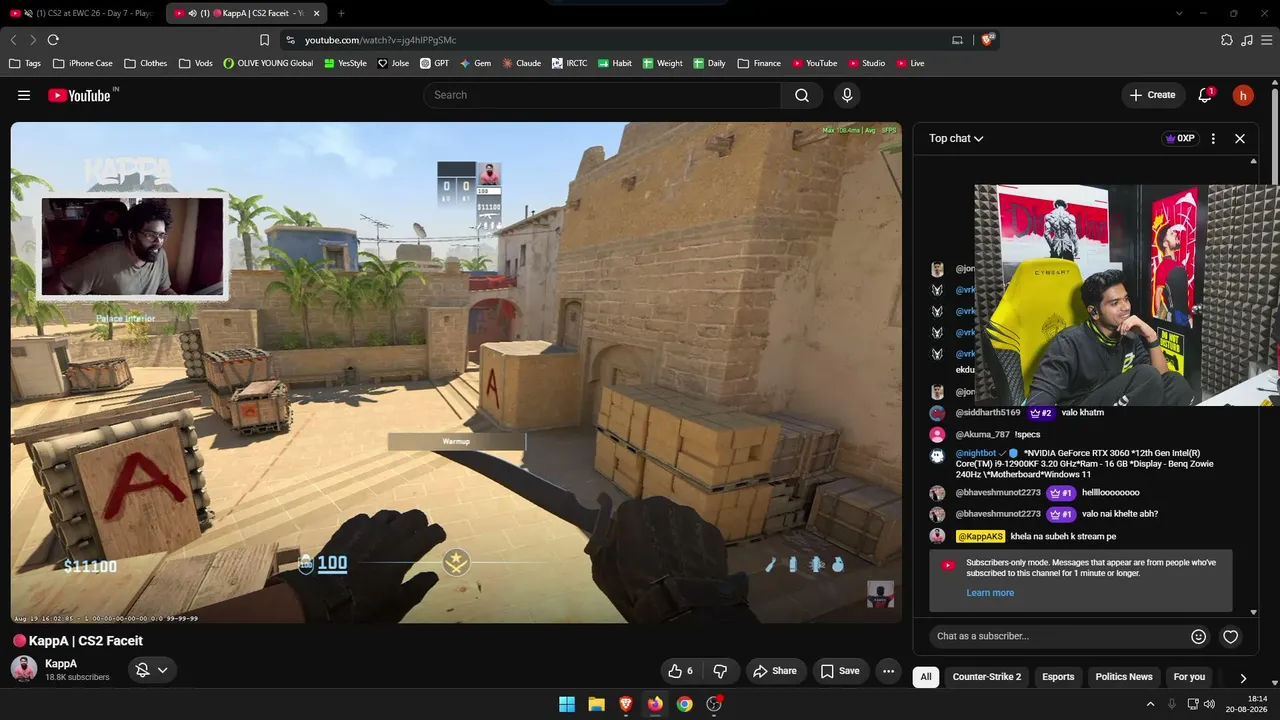Image resolution: width=1280 pixels, height=720 pixels.
Task: Open Firefox from taskbar
Action: [x=655, y=704]
